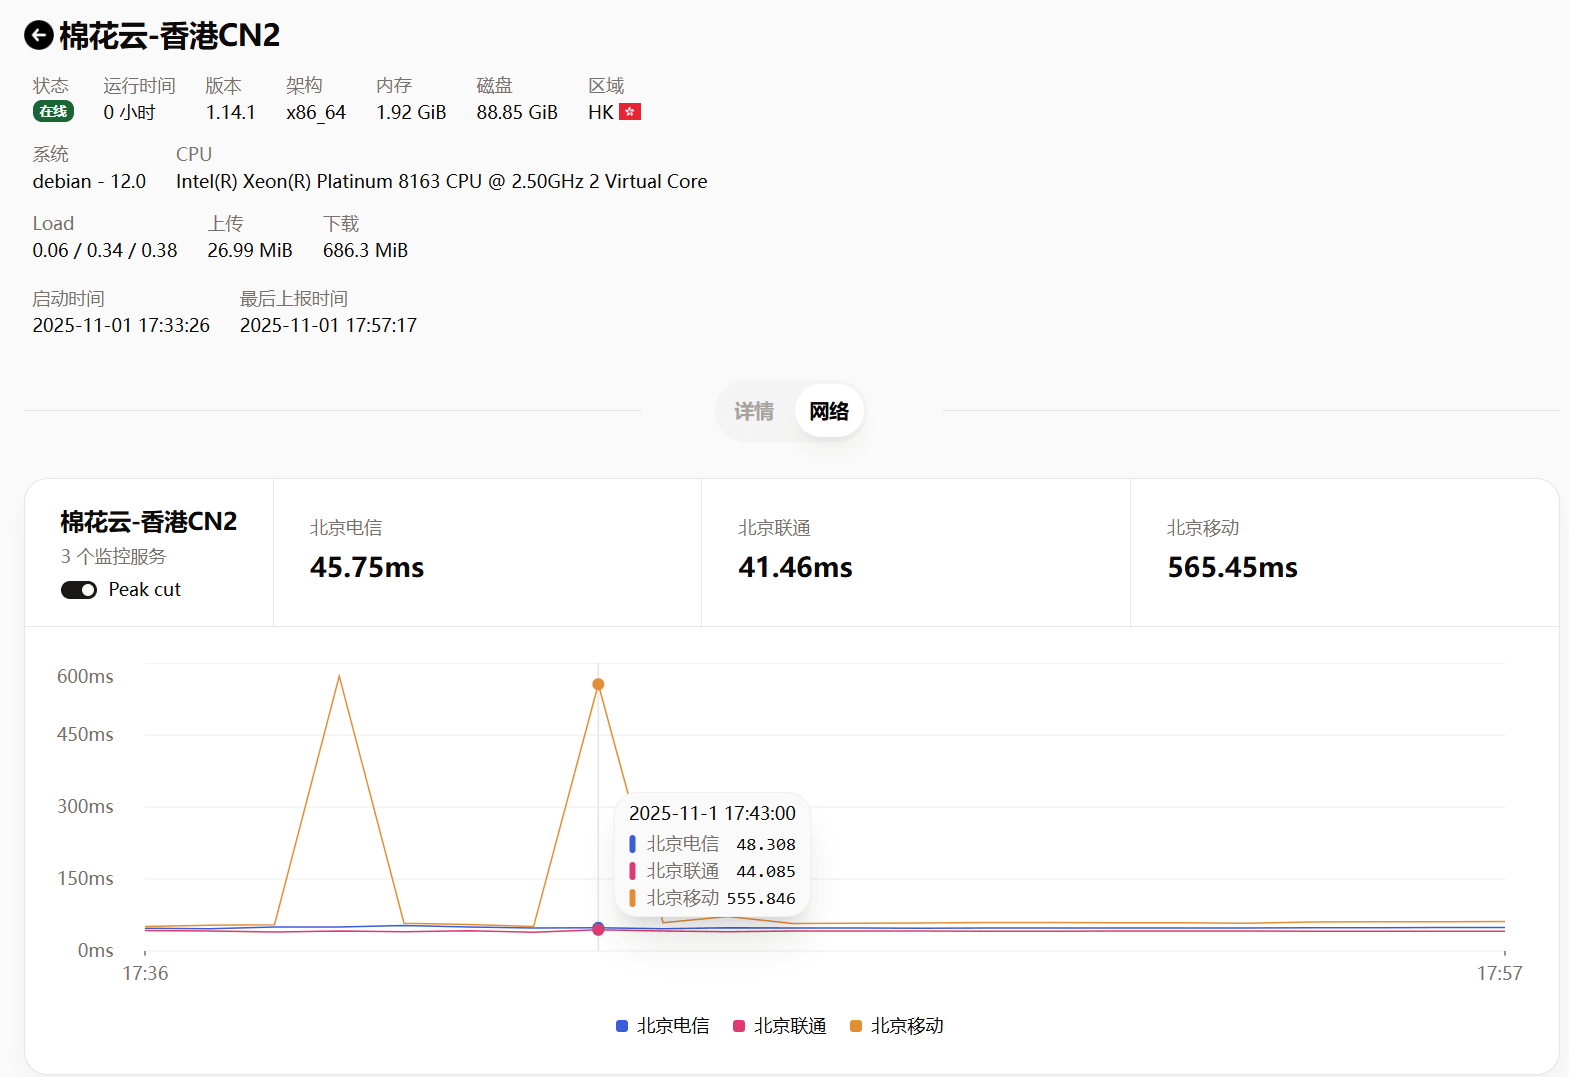1569x1077 pixels.
Task: Click the green 在线 status badge
Action: point(53,111)
